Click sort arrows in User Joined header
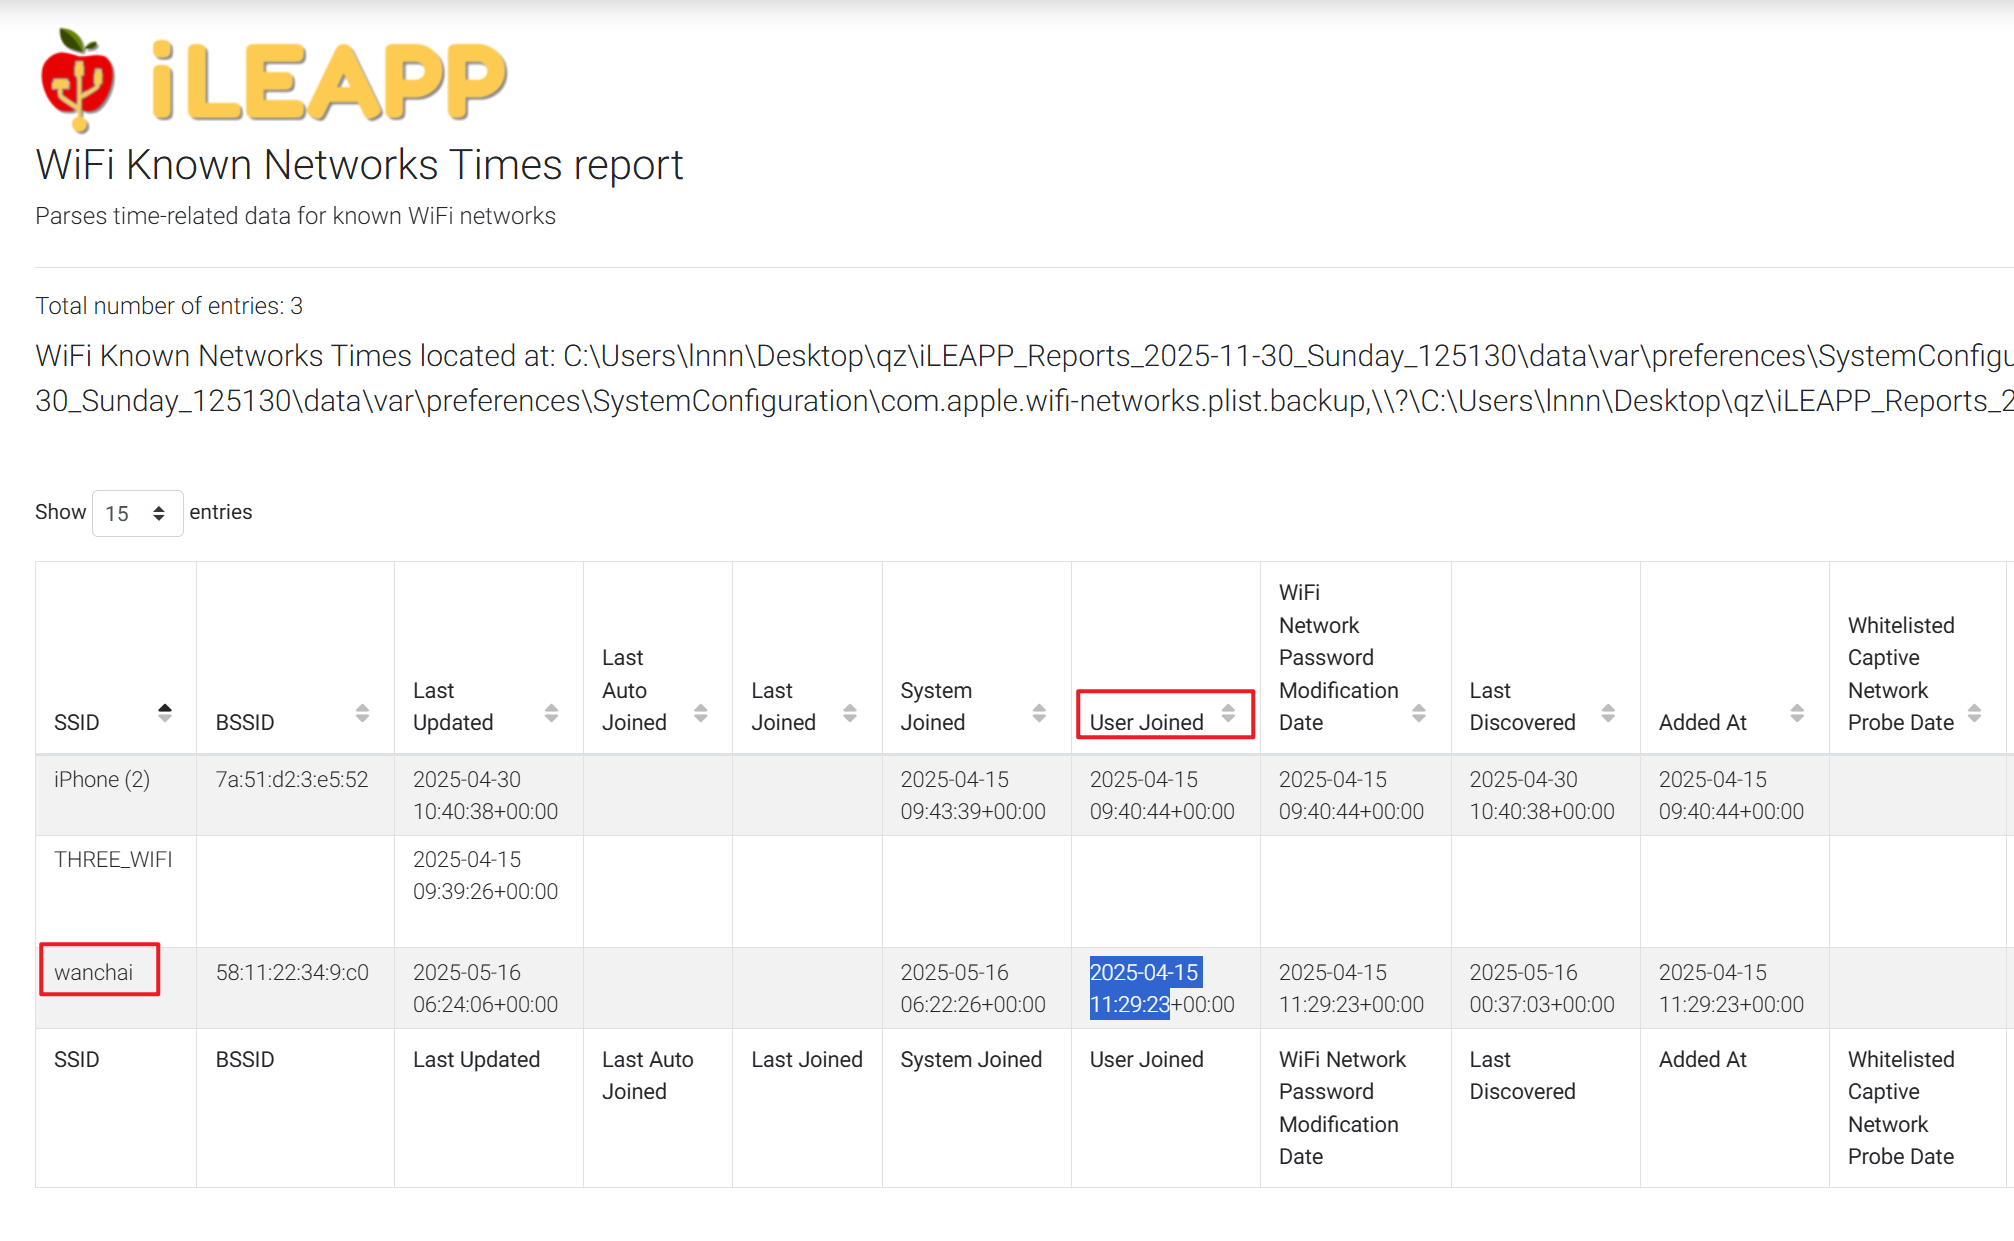The height and width of the screenshot is (1241, 2014). coord(1228,713)
